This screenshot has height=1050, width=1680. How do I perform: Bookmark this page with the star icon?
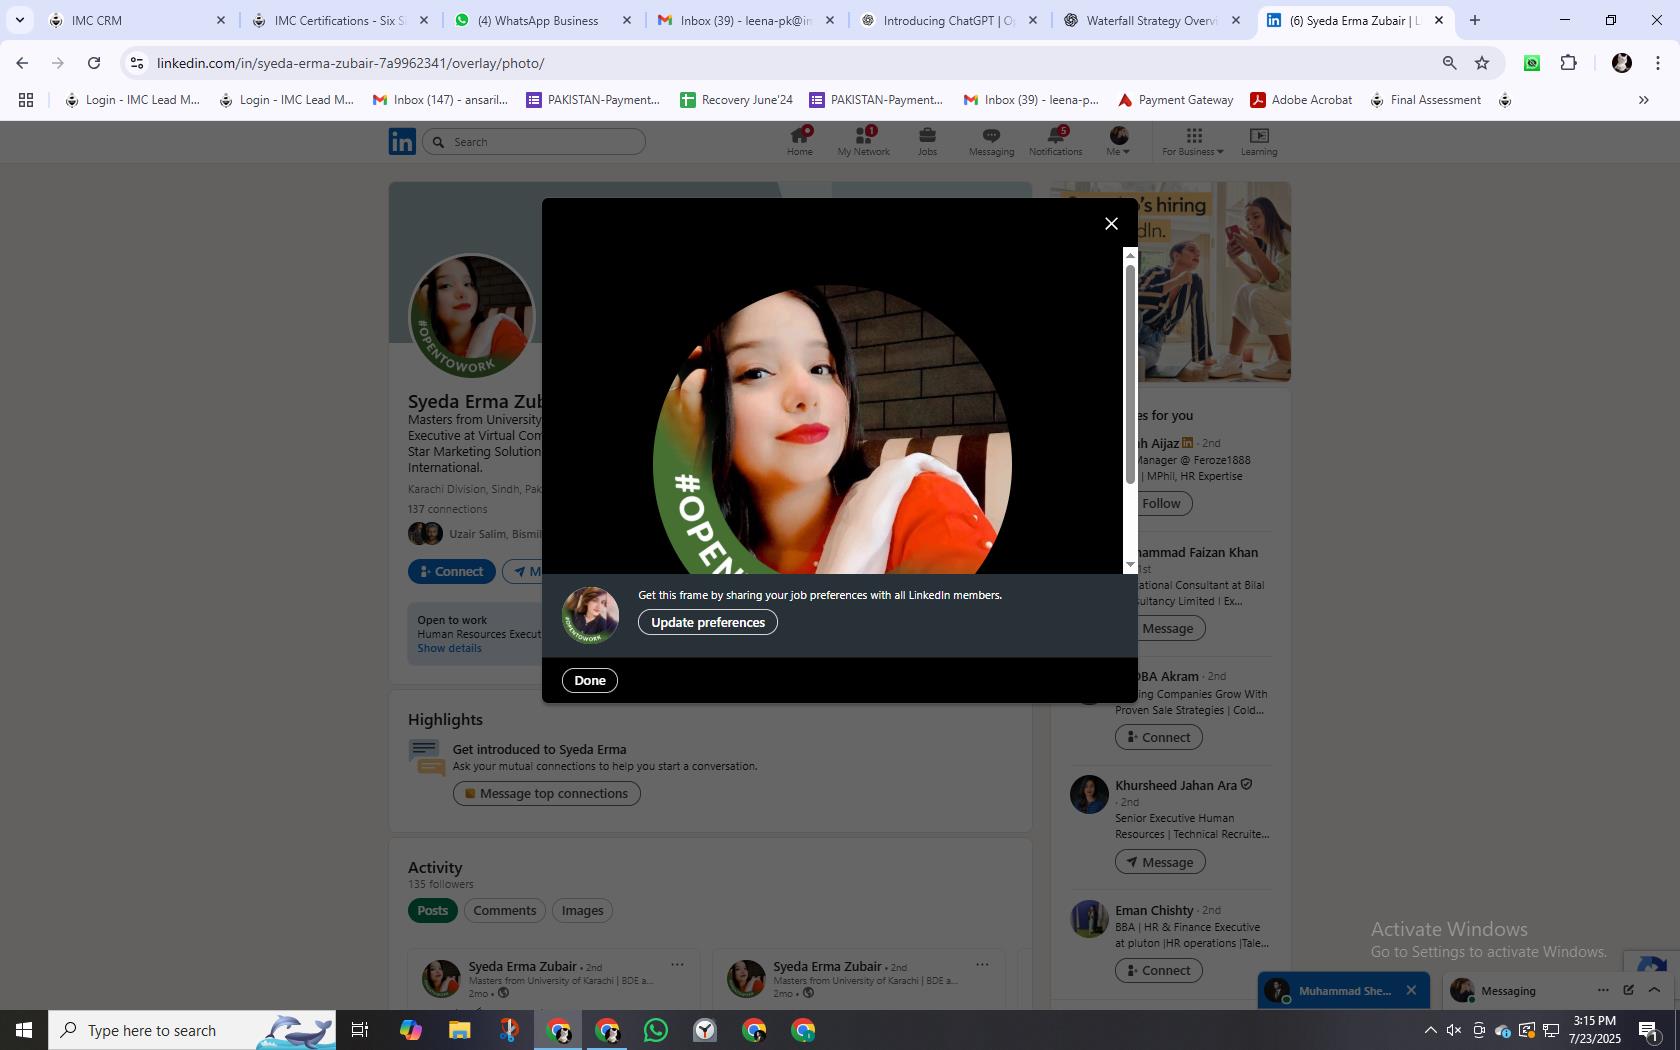coord(1482,63)
